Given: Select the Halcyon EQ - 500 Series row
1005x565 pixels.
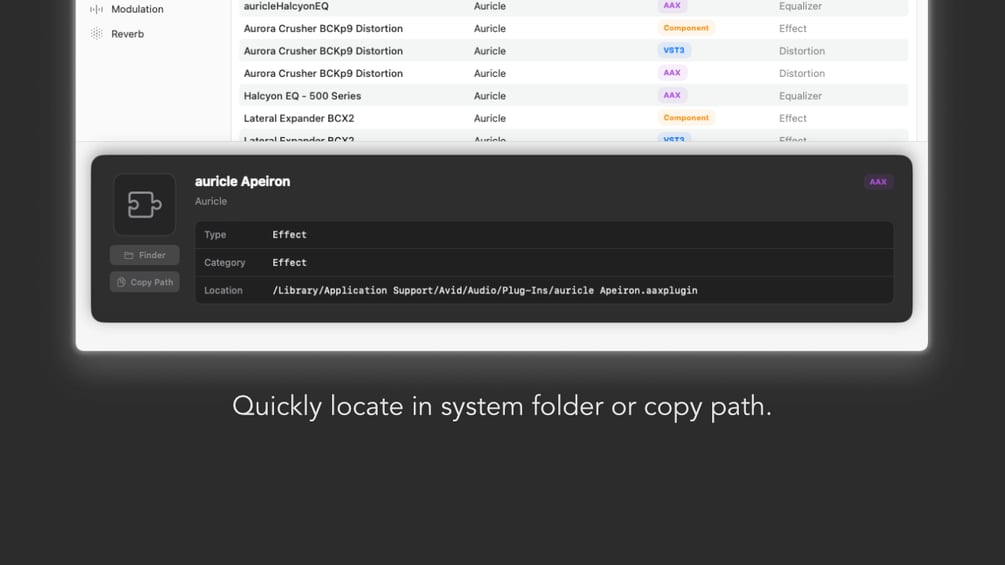Looking at the screenshot, I should point(574,95).
